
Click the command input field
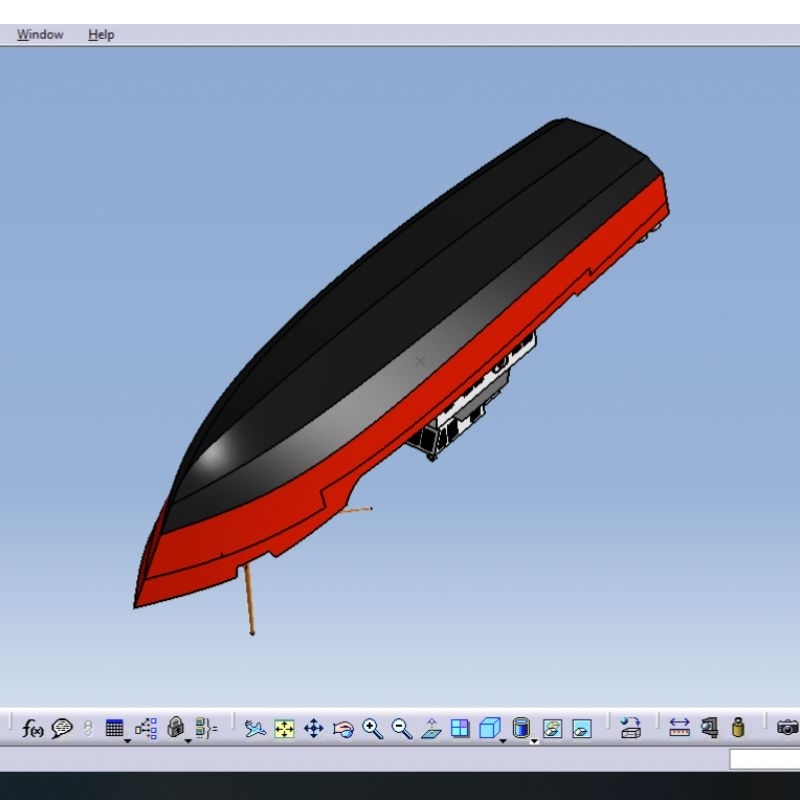point(764,760)
